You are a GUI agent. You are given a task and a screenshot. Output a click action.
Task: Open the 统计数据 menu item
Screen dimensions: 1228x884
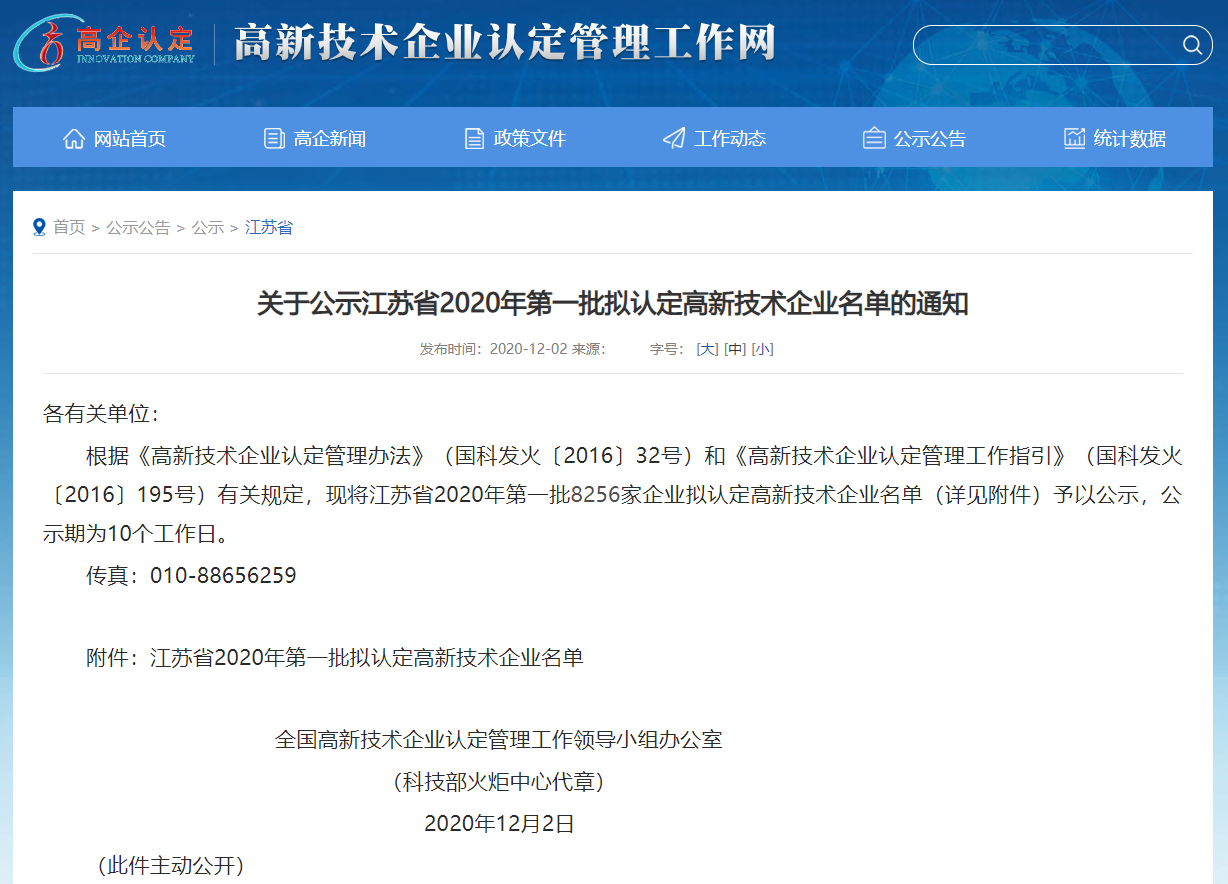coord(1130,139)
